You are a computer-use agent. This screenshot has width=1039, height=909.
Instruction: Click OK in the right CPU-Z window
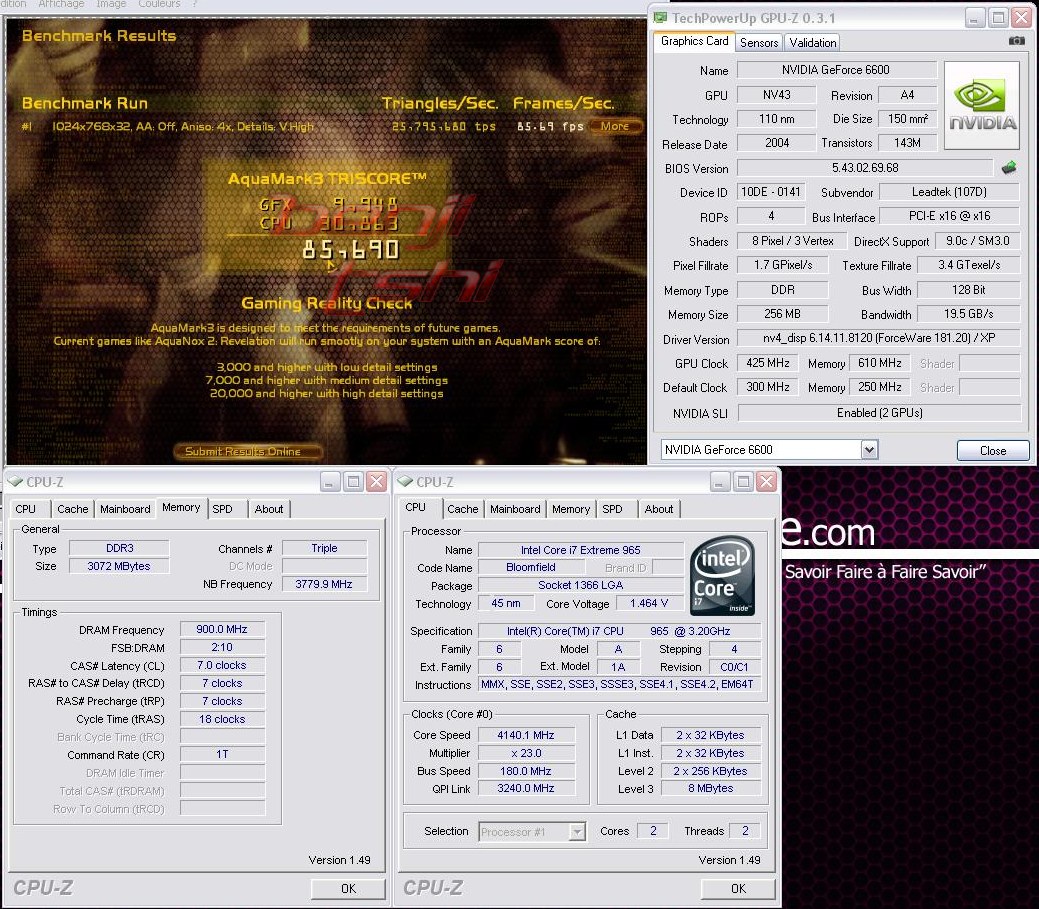point(738,888)
